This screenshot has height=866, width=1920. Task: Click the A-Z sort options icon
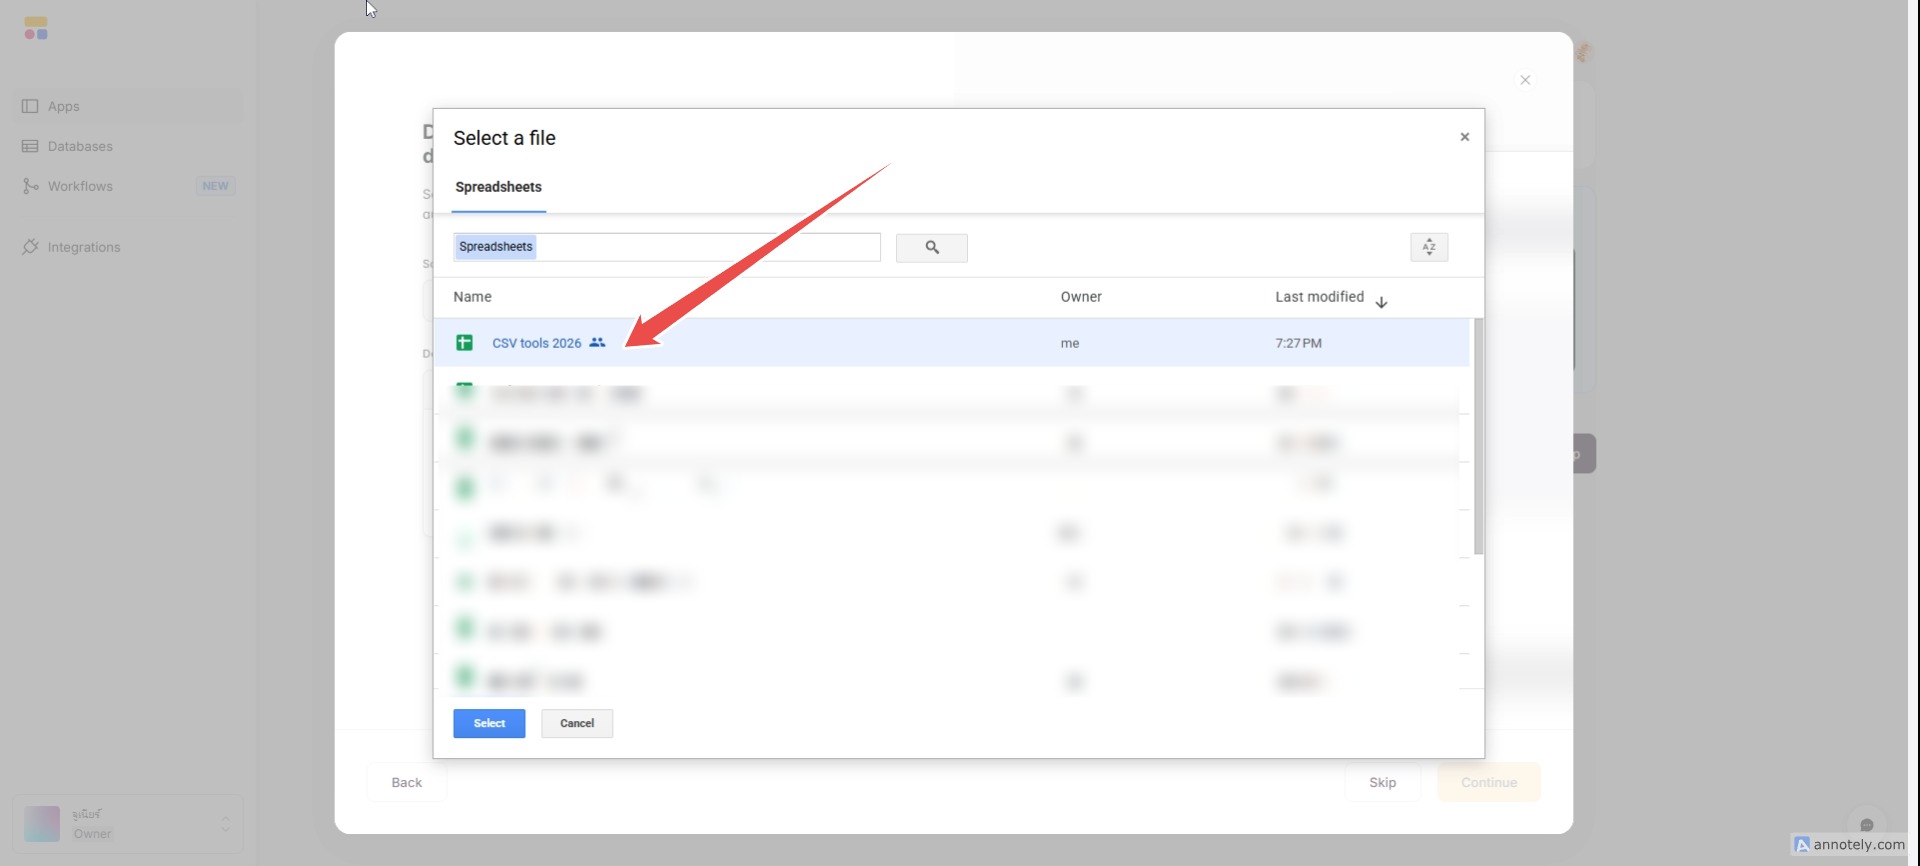[1428, 247]
